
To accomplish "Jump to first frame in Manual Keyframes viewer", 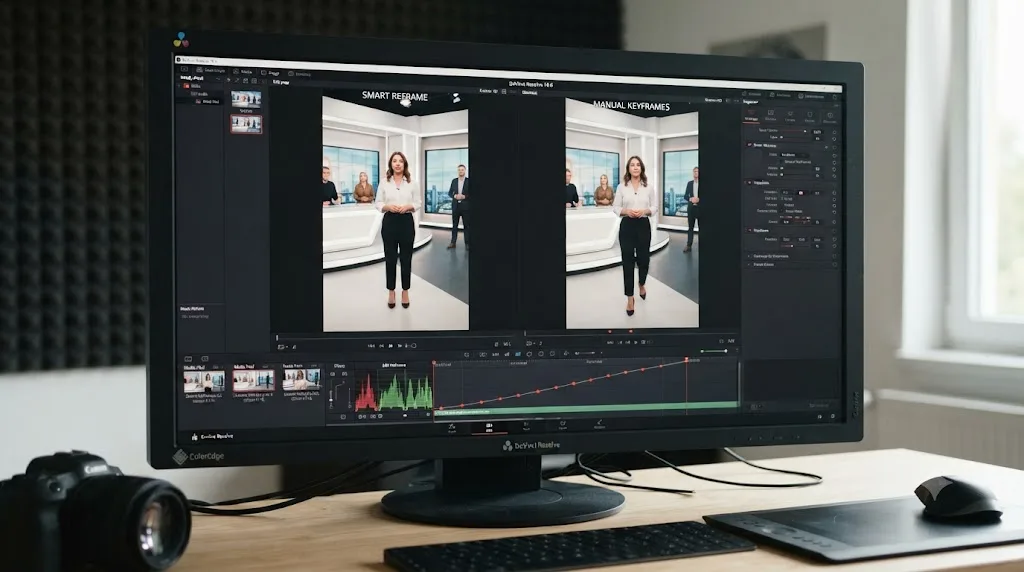I will pyautogui.click(x=611, y=342).
